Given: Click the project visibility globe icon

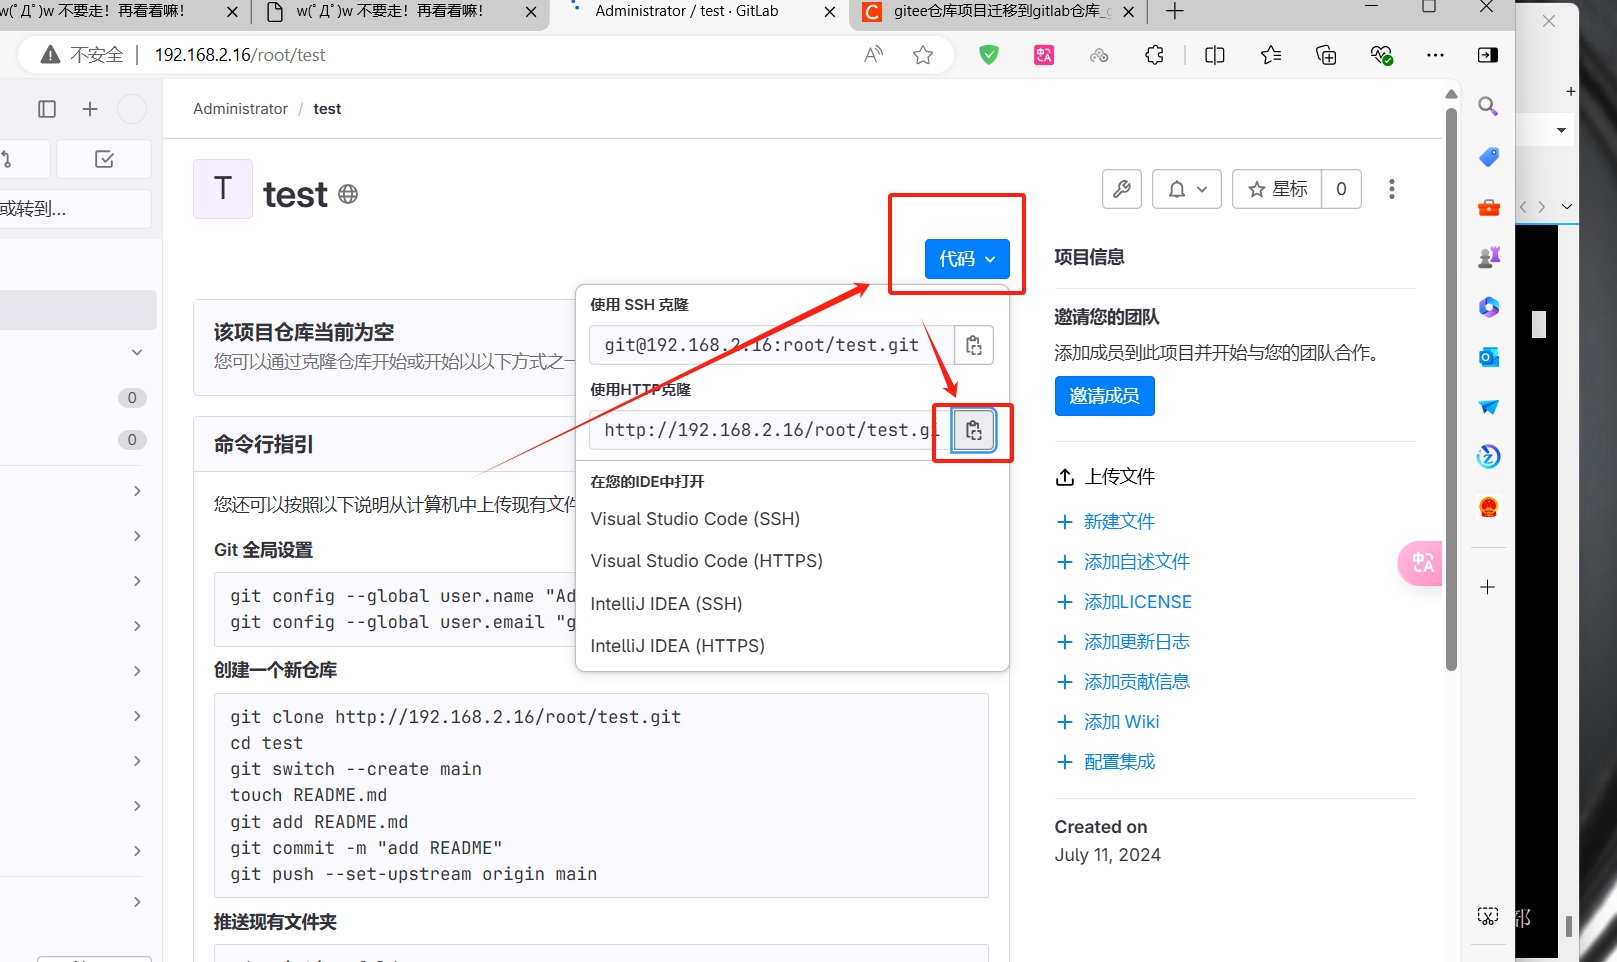Looking at the screenshot, I should [x=348, y=194].
